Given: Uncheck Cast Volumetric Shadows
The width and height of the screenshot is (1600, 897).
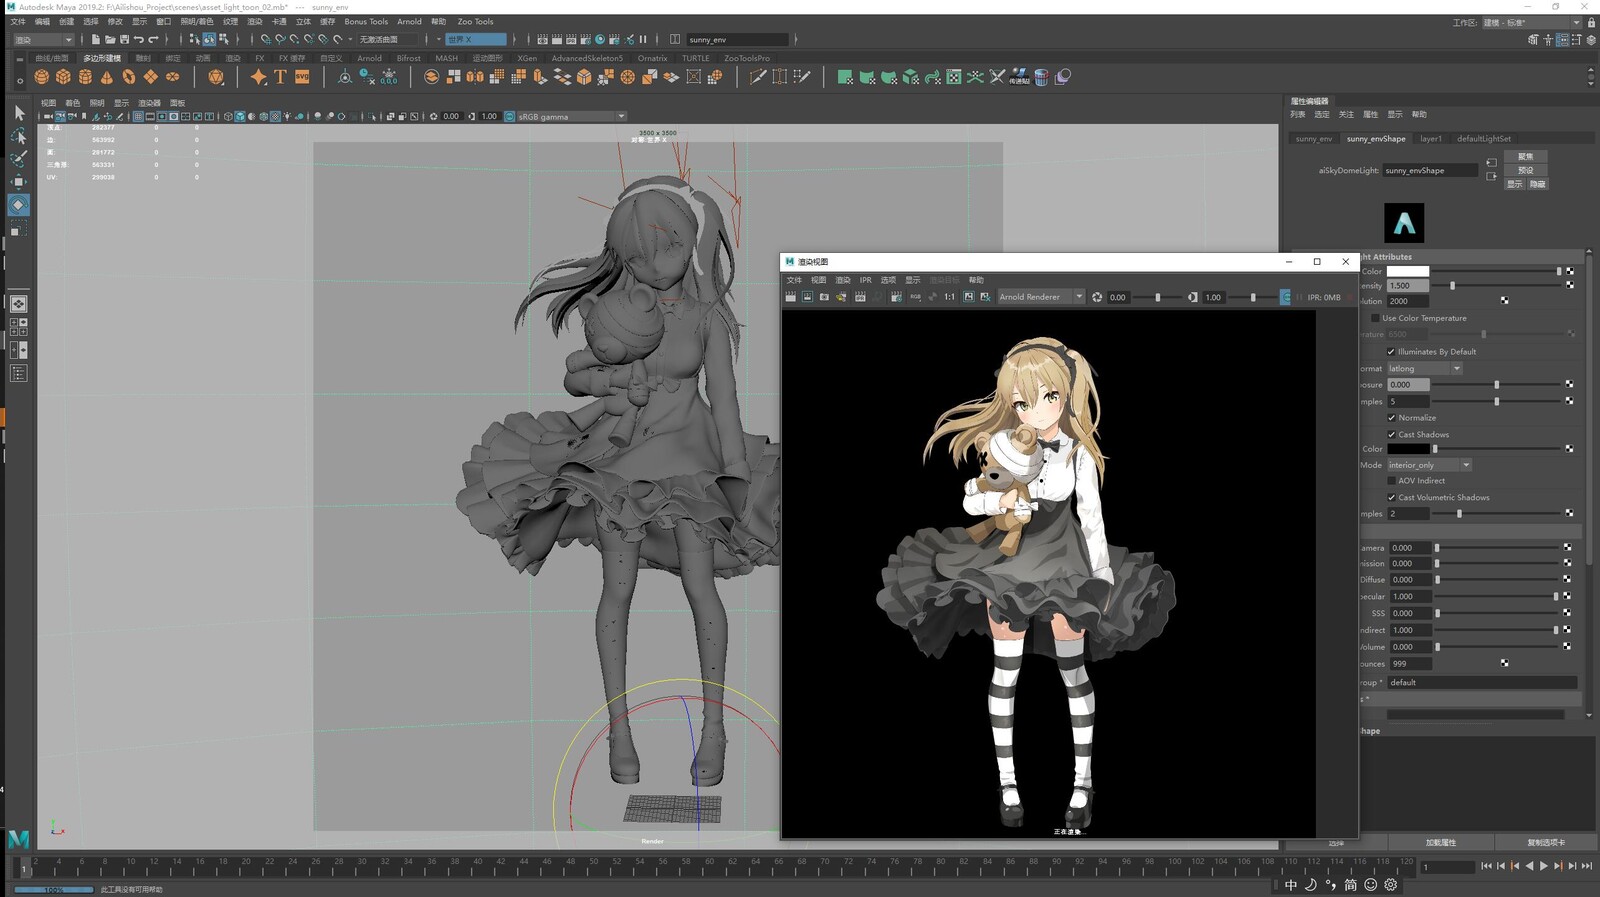Looking at the screenshot, I should tap(1391, 498).
